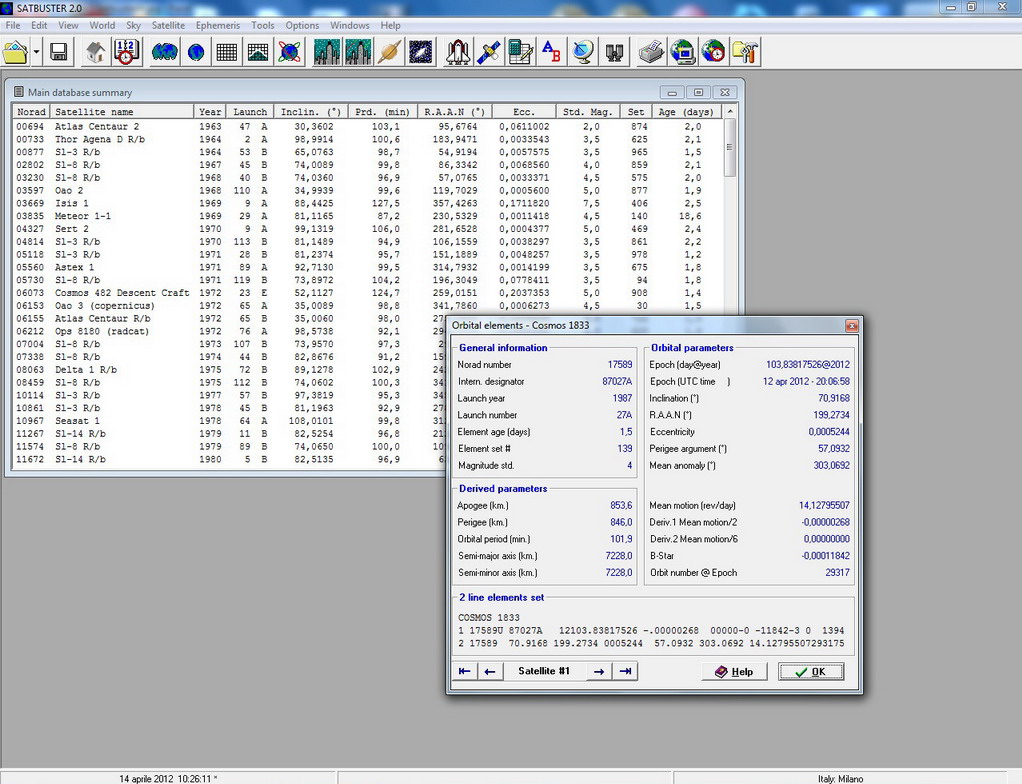1022x784 pixels.
Task: Click the house home-location icon
Action: pyautogui.click(x=96, y=52)
